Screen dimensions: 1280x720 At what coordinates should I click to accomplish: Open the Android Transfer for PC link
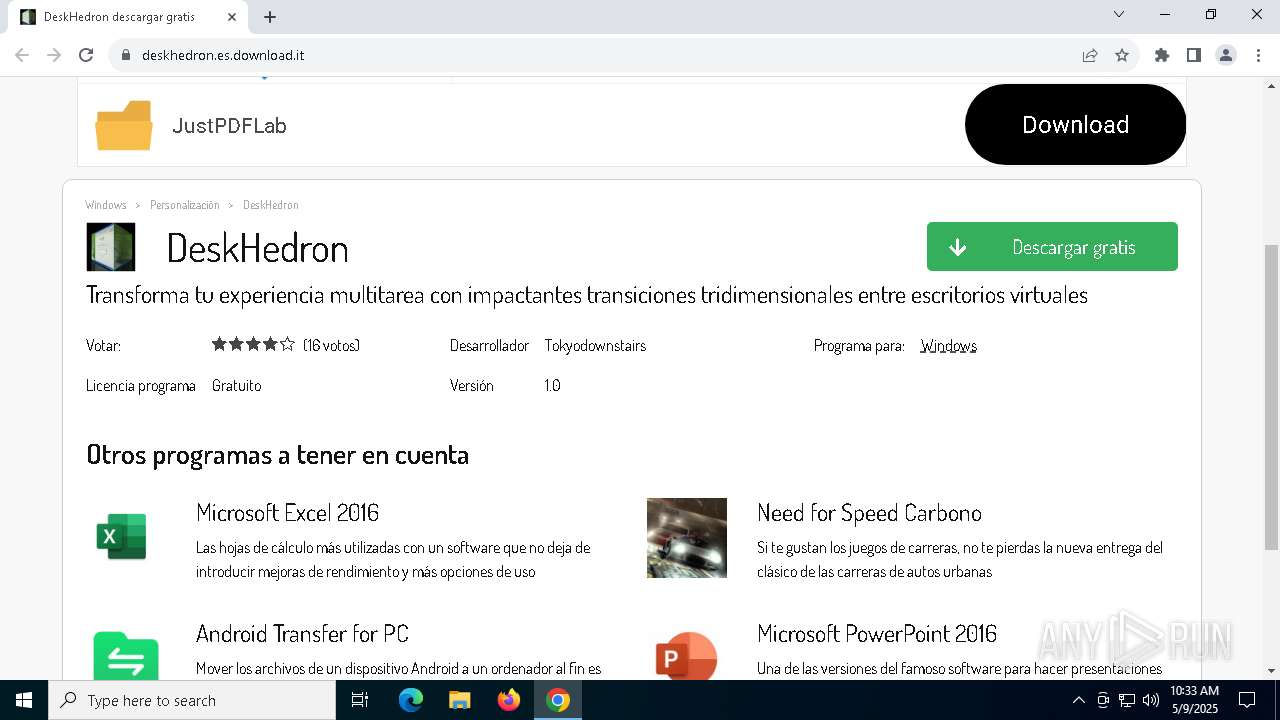(302, 634)
